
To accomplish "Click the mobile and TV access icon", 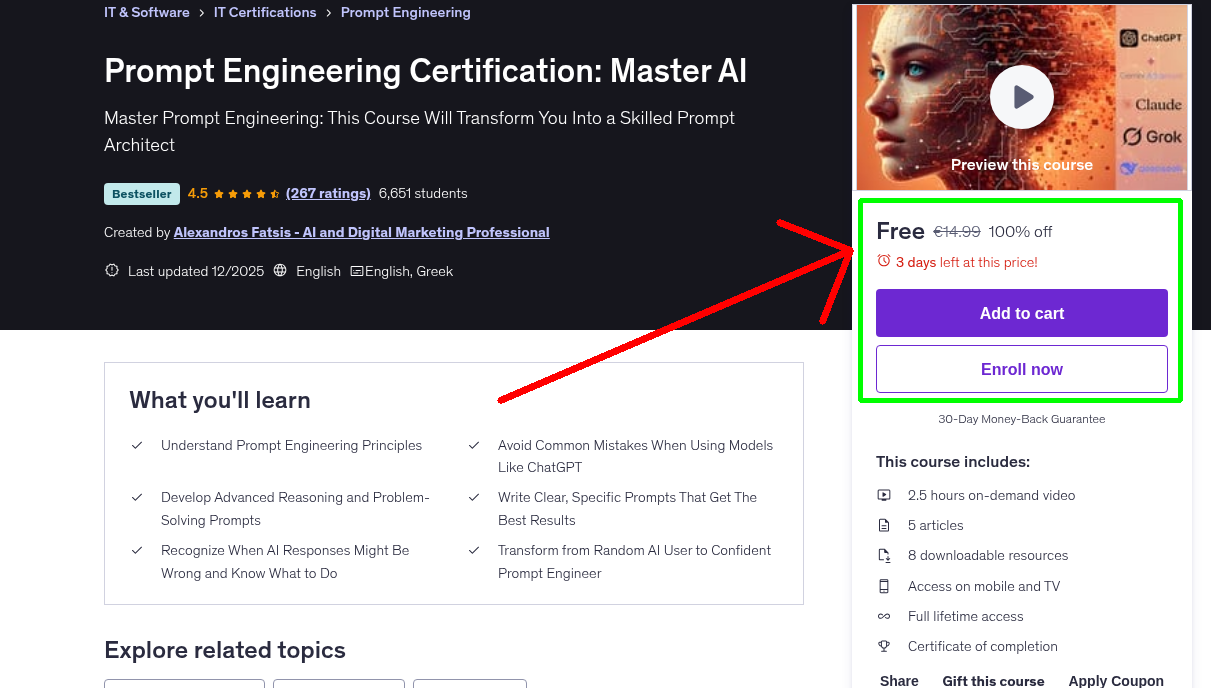I will (884, 586).
